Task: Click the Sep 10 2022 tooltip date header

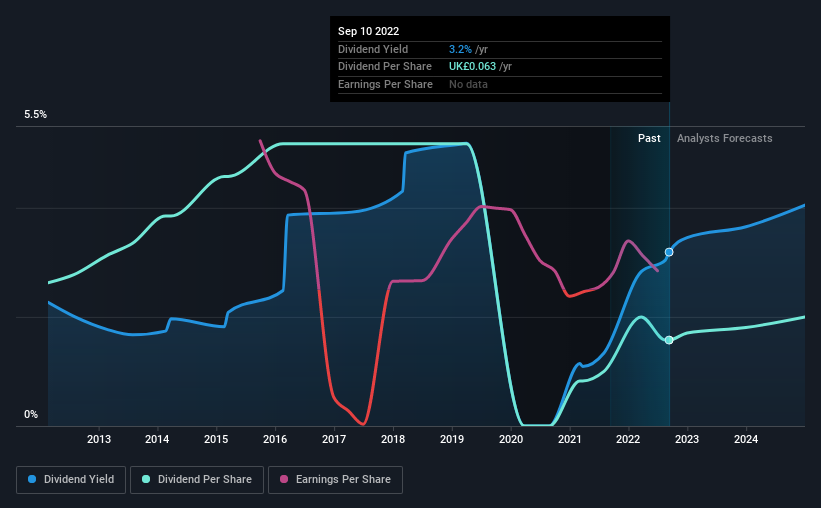Action: [369, 31]
